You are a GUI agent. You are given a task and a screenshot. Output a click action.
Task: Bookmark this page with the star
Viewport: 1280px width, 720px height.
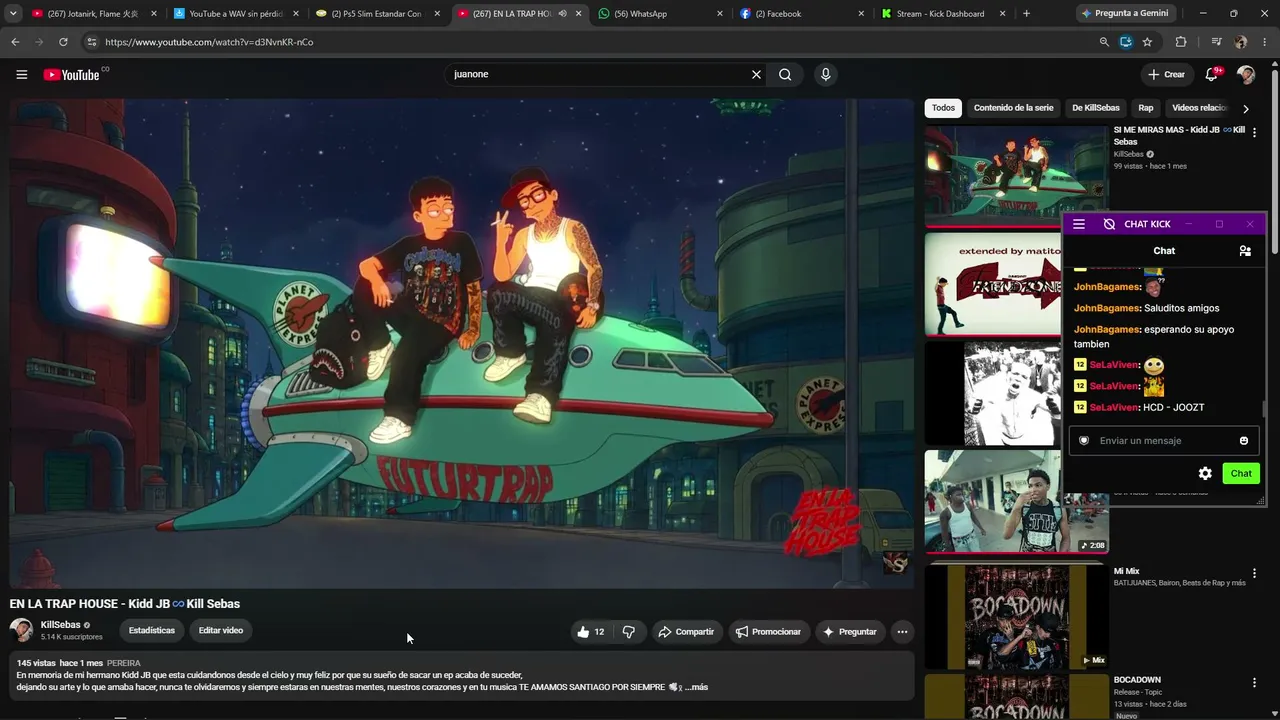click(x=1147, y=42)
